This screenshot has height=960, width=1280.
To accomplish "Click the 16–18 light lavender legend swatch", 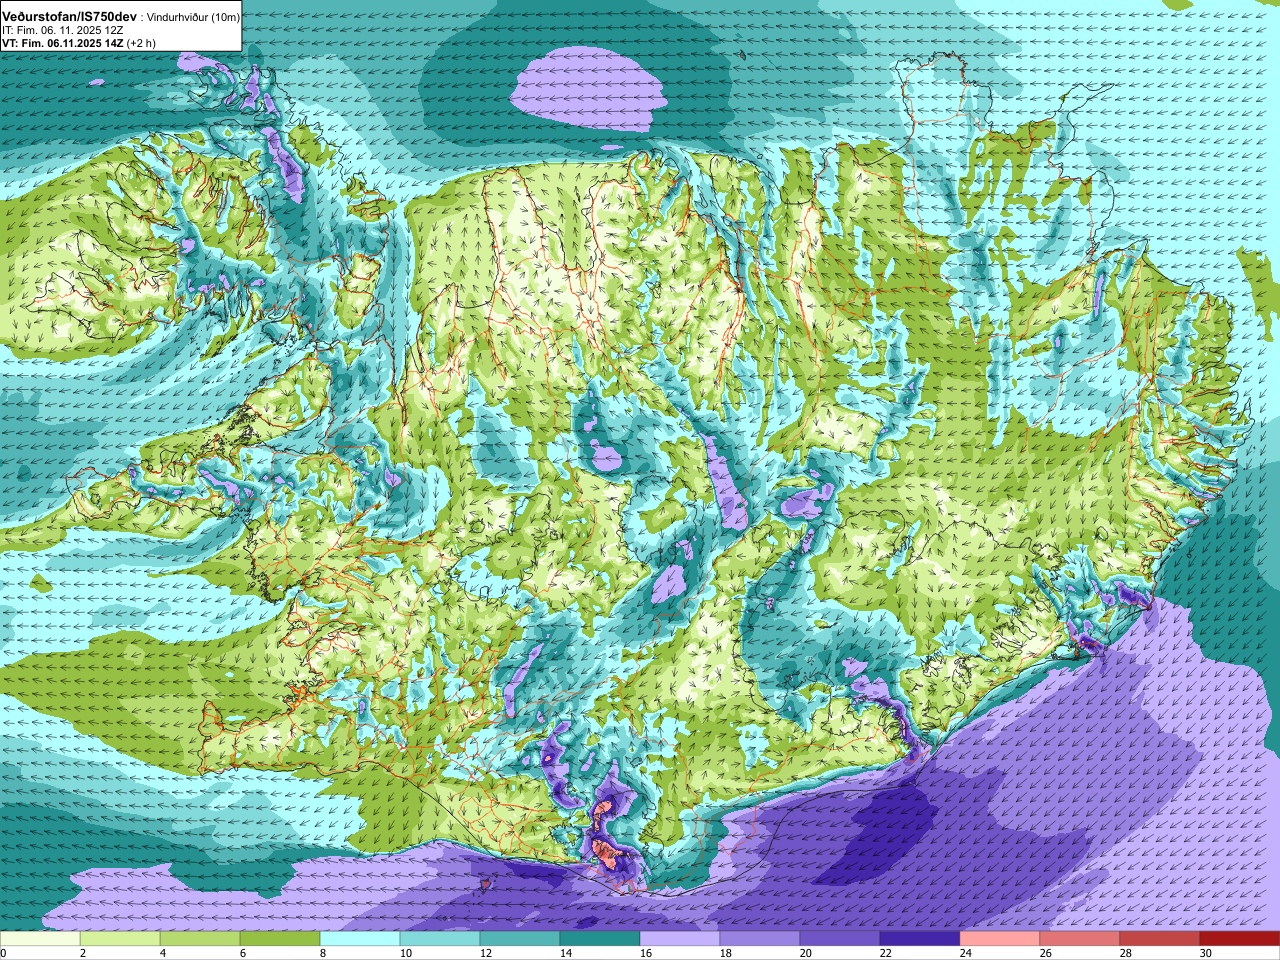I will click(x=680, y=939).
